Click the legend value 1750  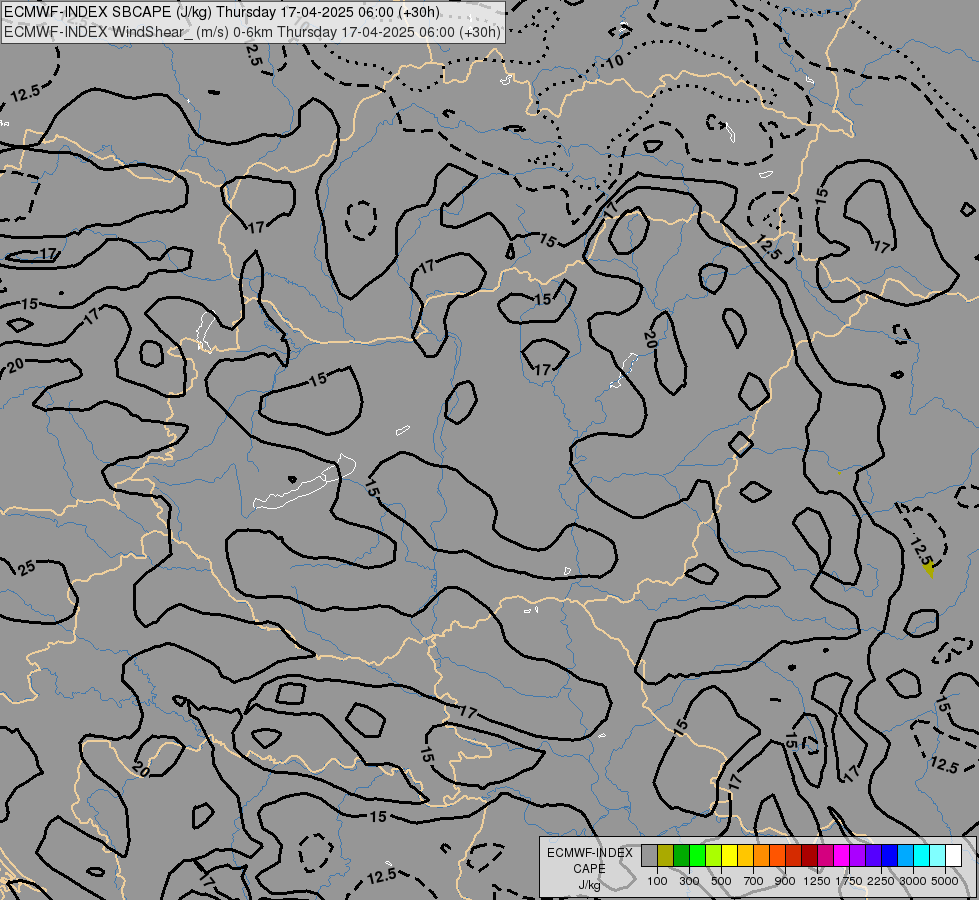click(x=849, y=881)
